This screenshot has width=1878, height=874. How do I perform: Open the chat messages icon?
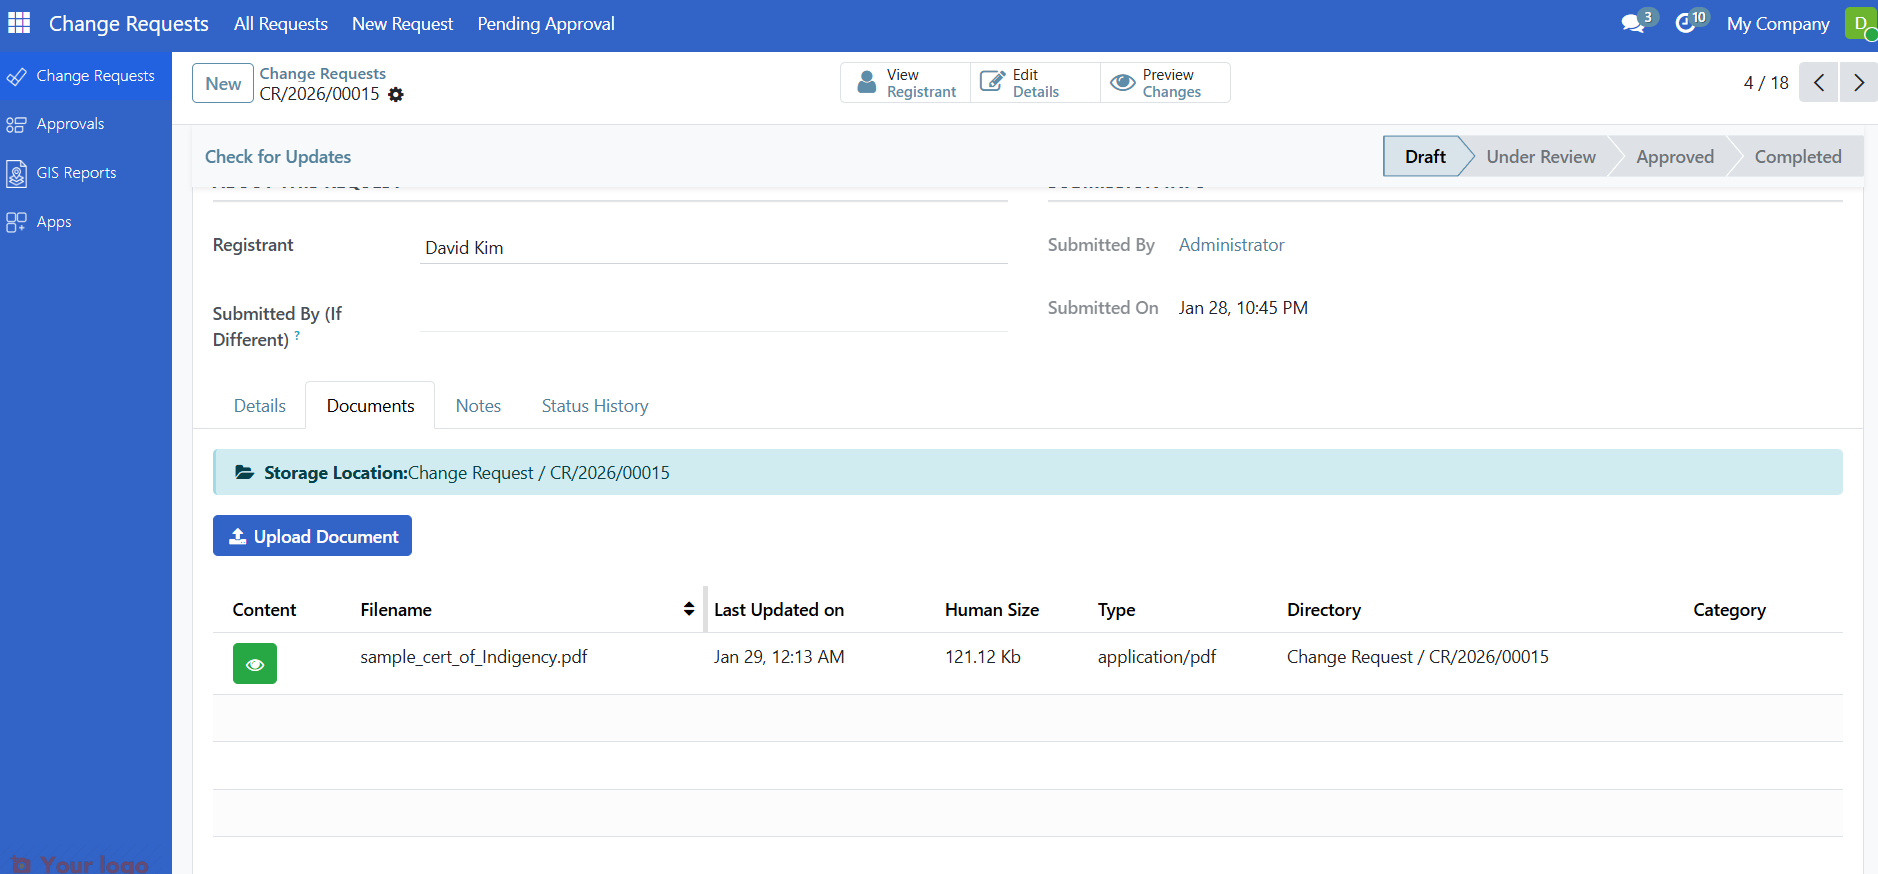1633,23
